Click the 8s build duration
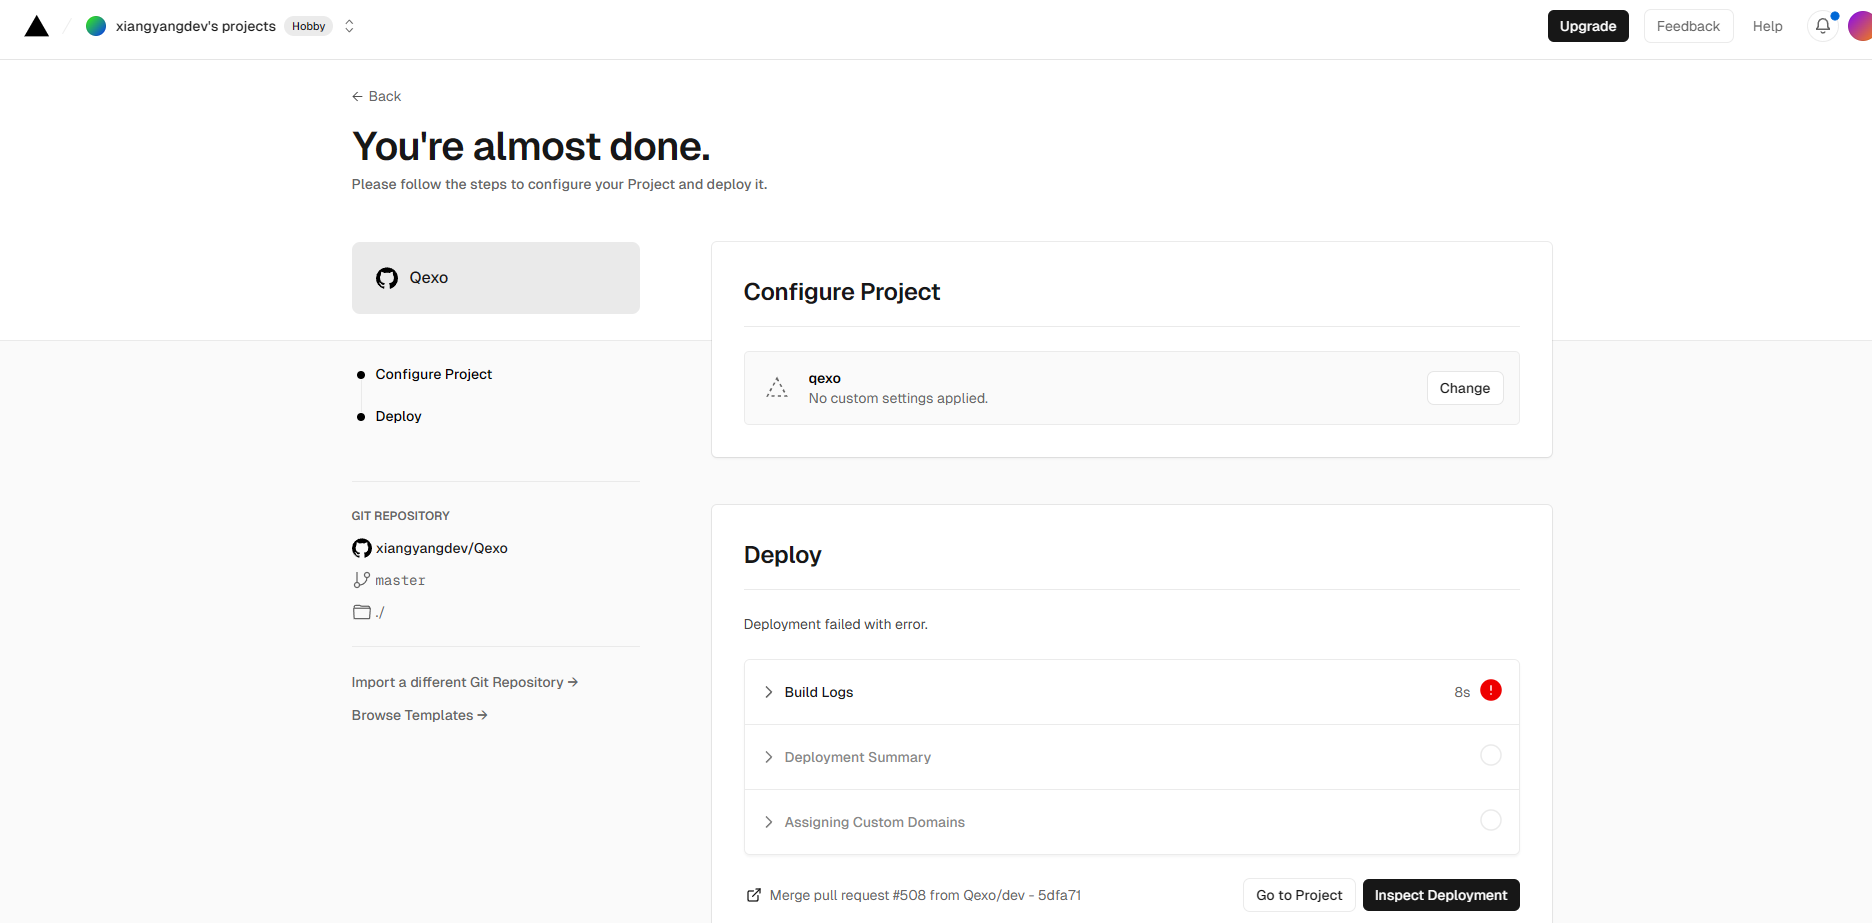Image resolution: width=1872 pixels, height=923 pixels. click(x=1462, y=692)
